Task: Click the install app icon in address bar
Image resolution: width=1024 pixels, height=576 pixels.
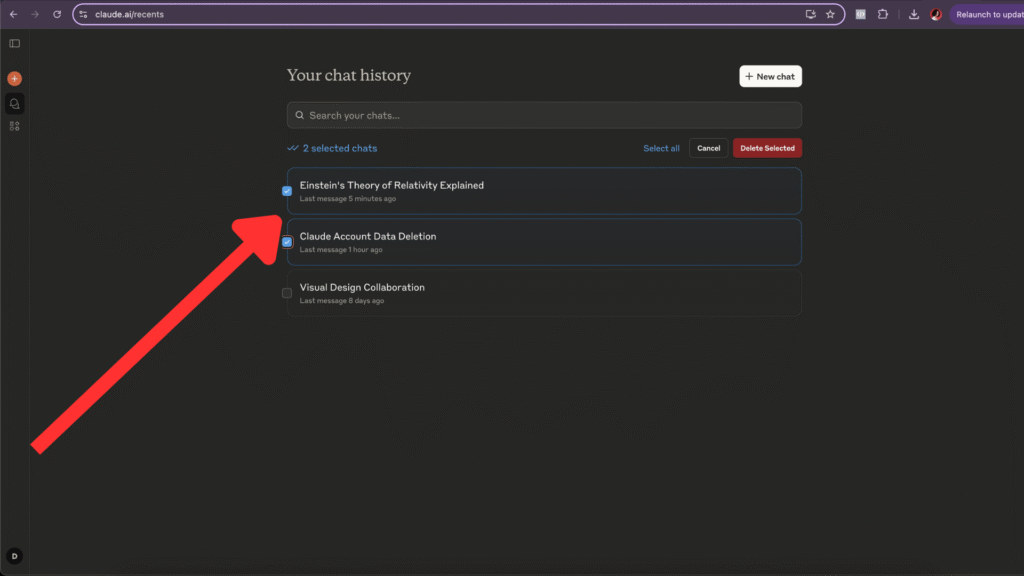Action: (x=810, y=14)
